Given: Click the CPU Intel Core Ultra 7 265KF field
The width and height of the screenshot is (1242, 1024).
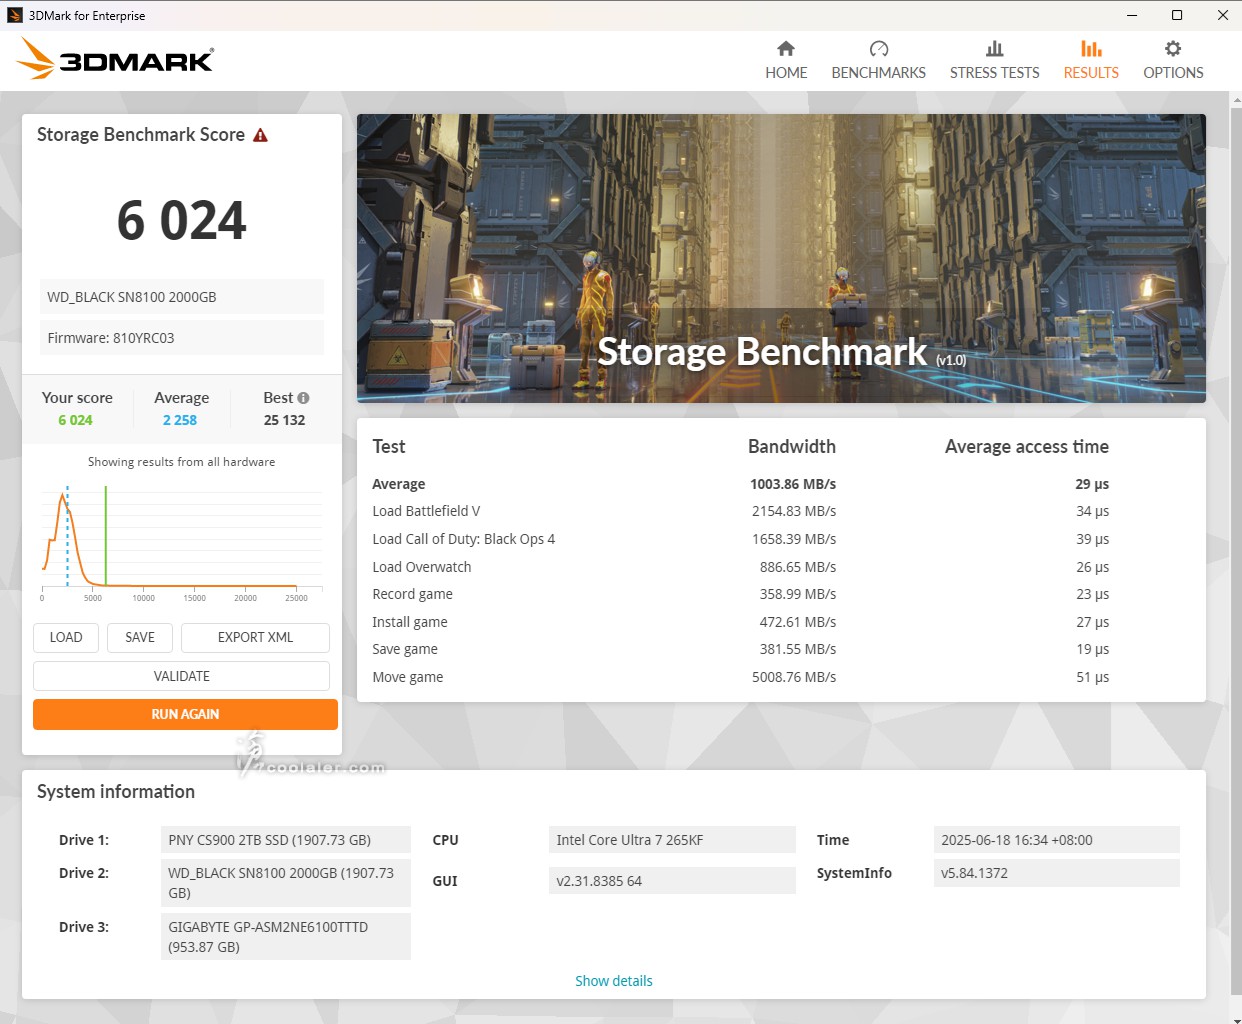Looking at the screenshot, I should point(672,840).
